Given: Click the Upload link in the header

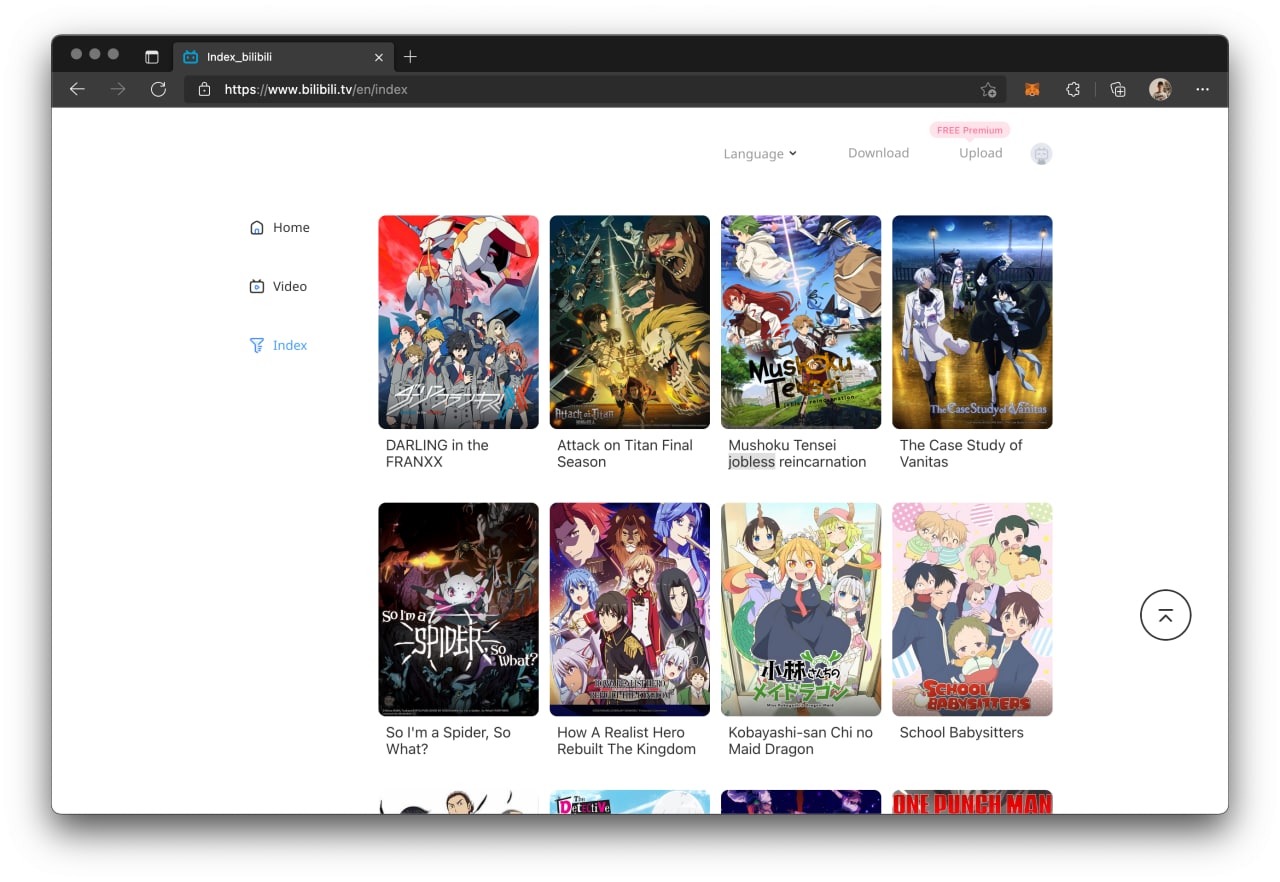Looking at the screenshot, I should pos(980,153).
